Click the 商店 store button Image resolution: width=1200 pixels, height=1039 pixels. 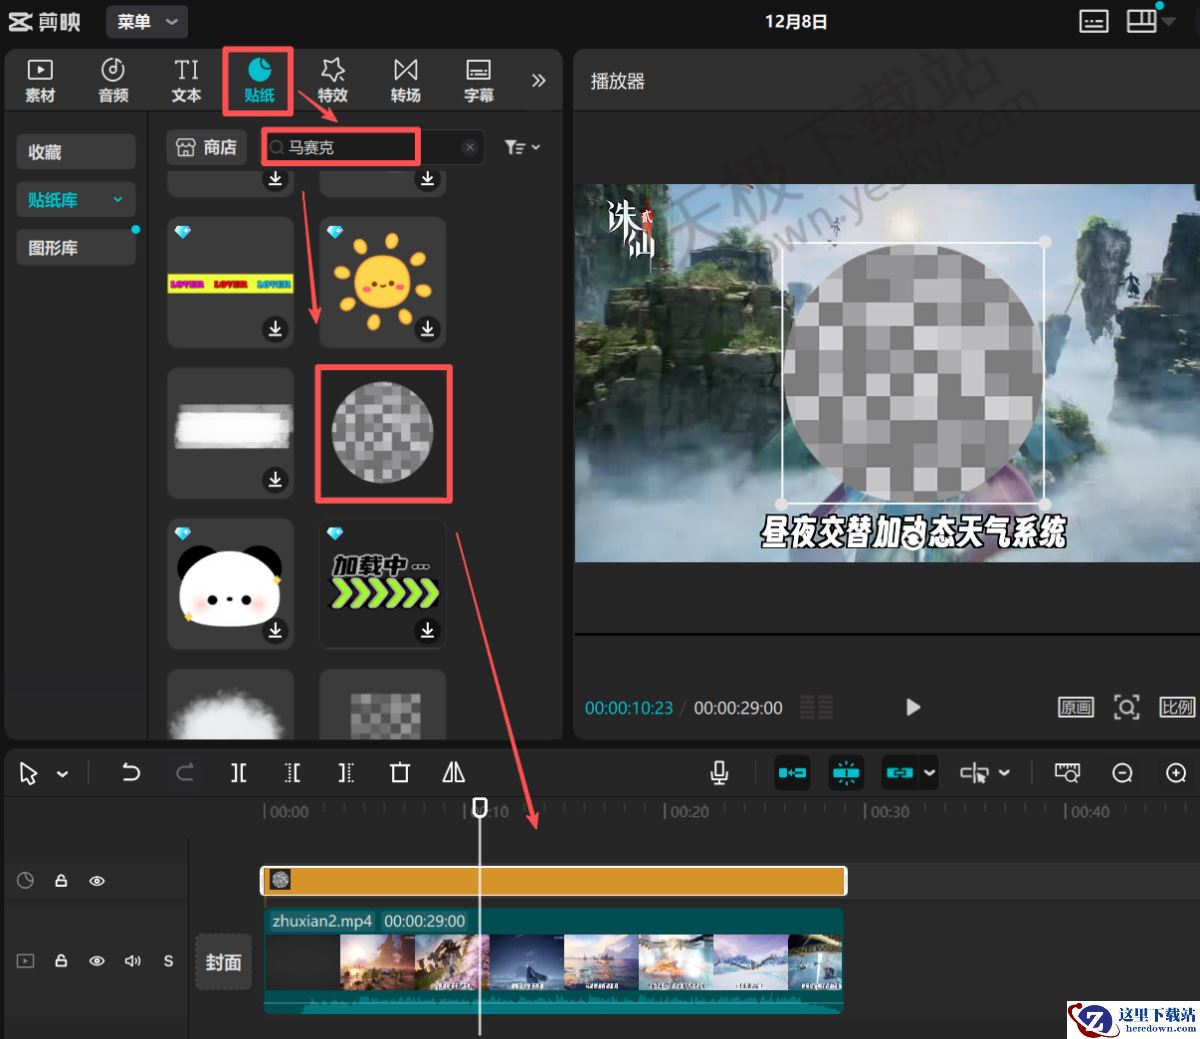tap(207, 147)
